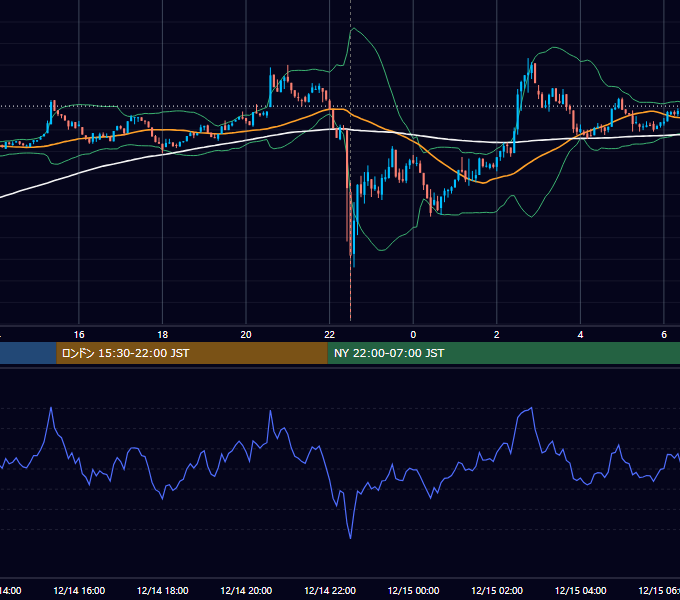The width and height of the screenshot is (680, 600).
Task: Click the 22 hour axis label
Action: (330, 335)
